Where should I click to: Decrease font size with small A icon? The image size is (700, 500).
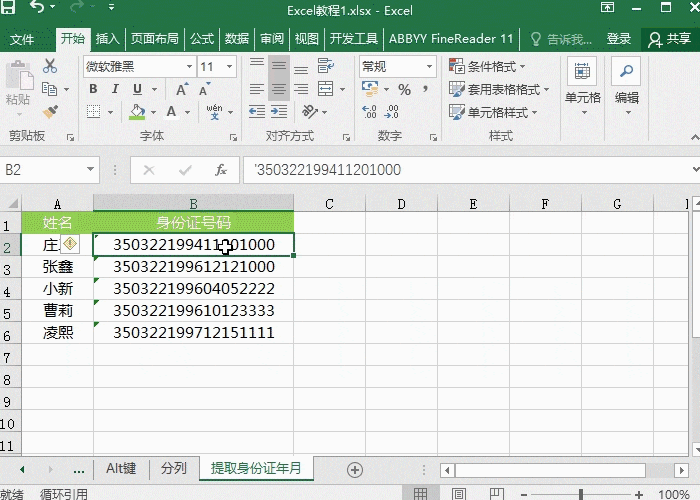click(x=204, y=89)
